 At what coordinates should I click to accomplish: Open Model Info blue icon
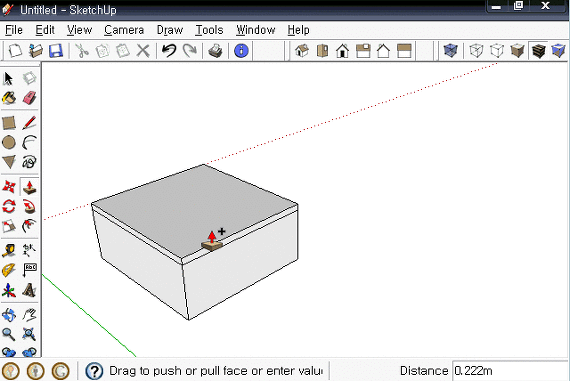[241, 51]
